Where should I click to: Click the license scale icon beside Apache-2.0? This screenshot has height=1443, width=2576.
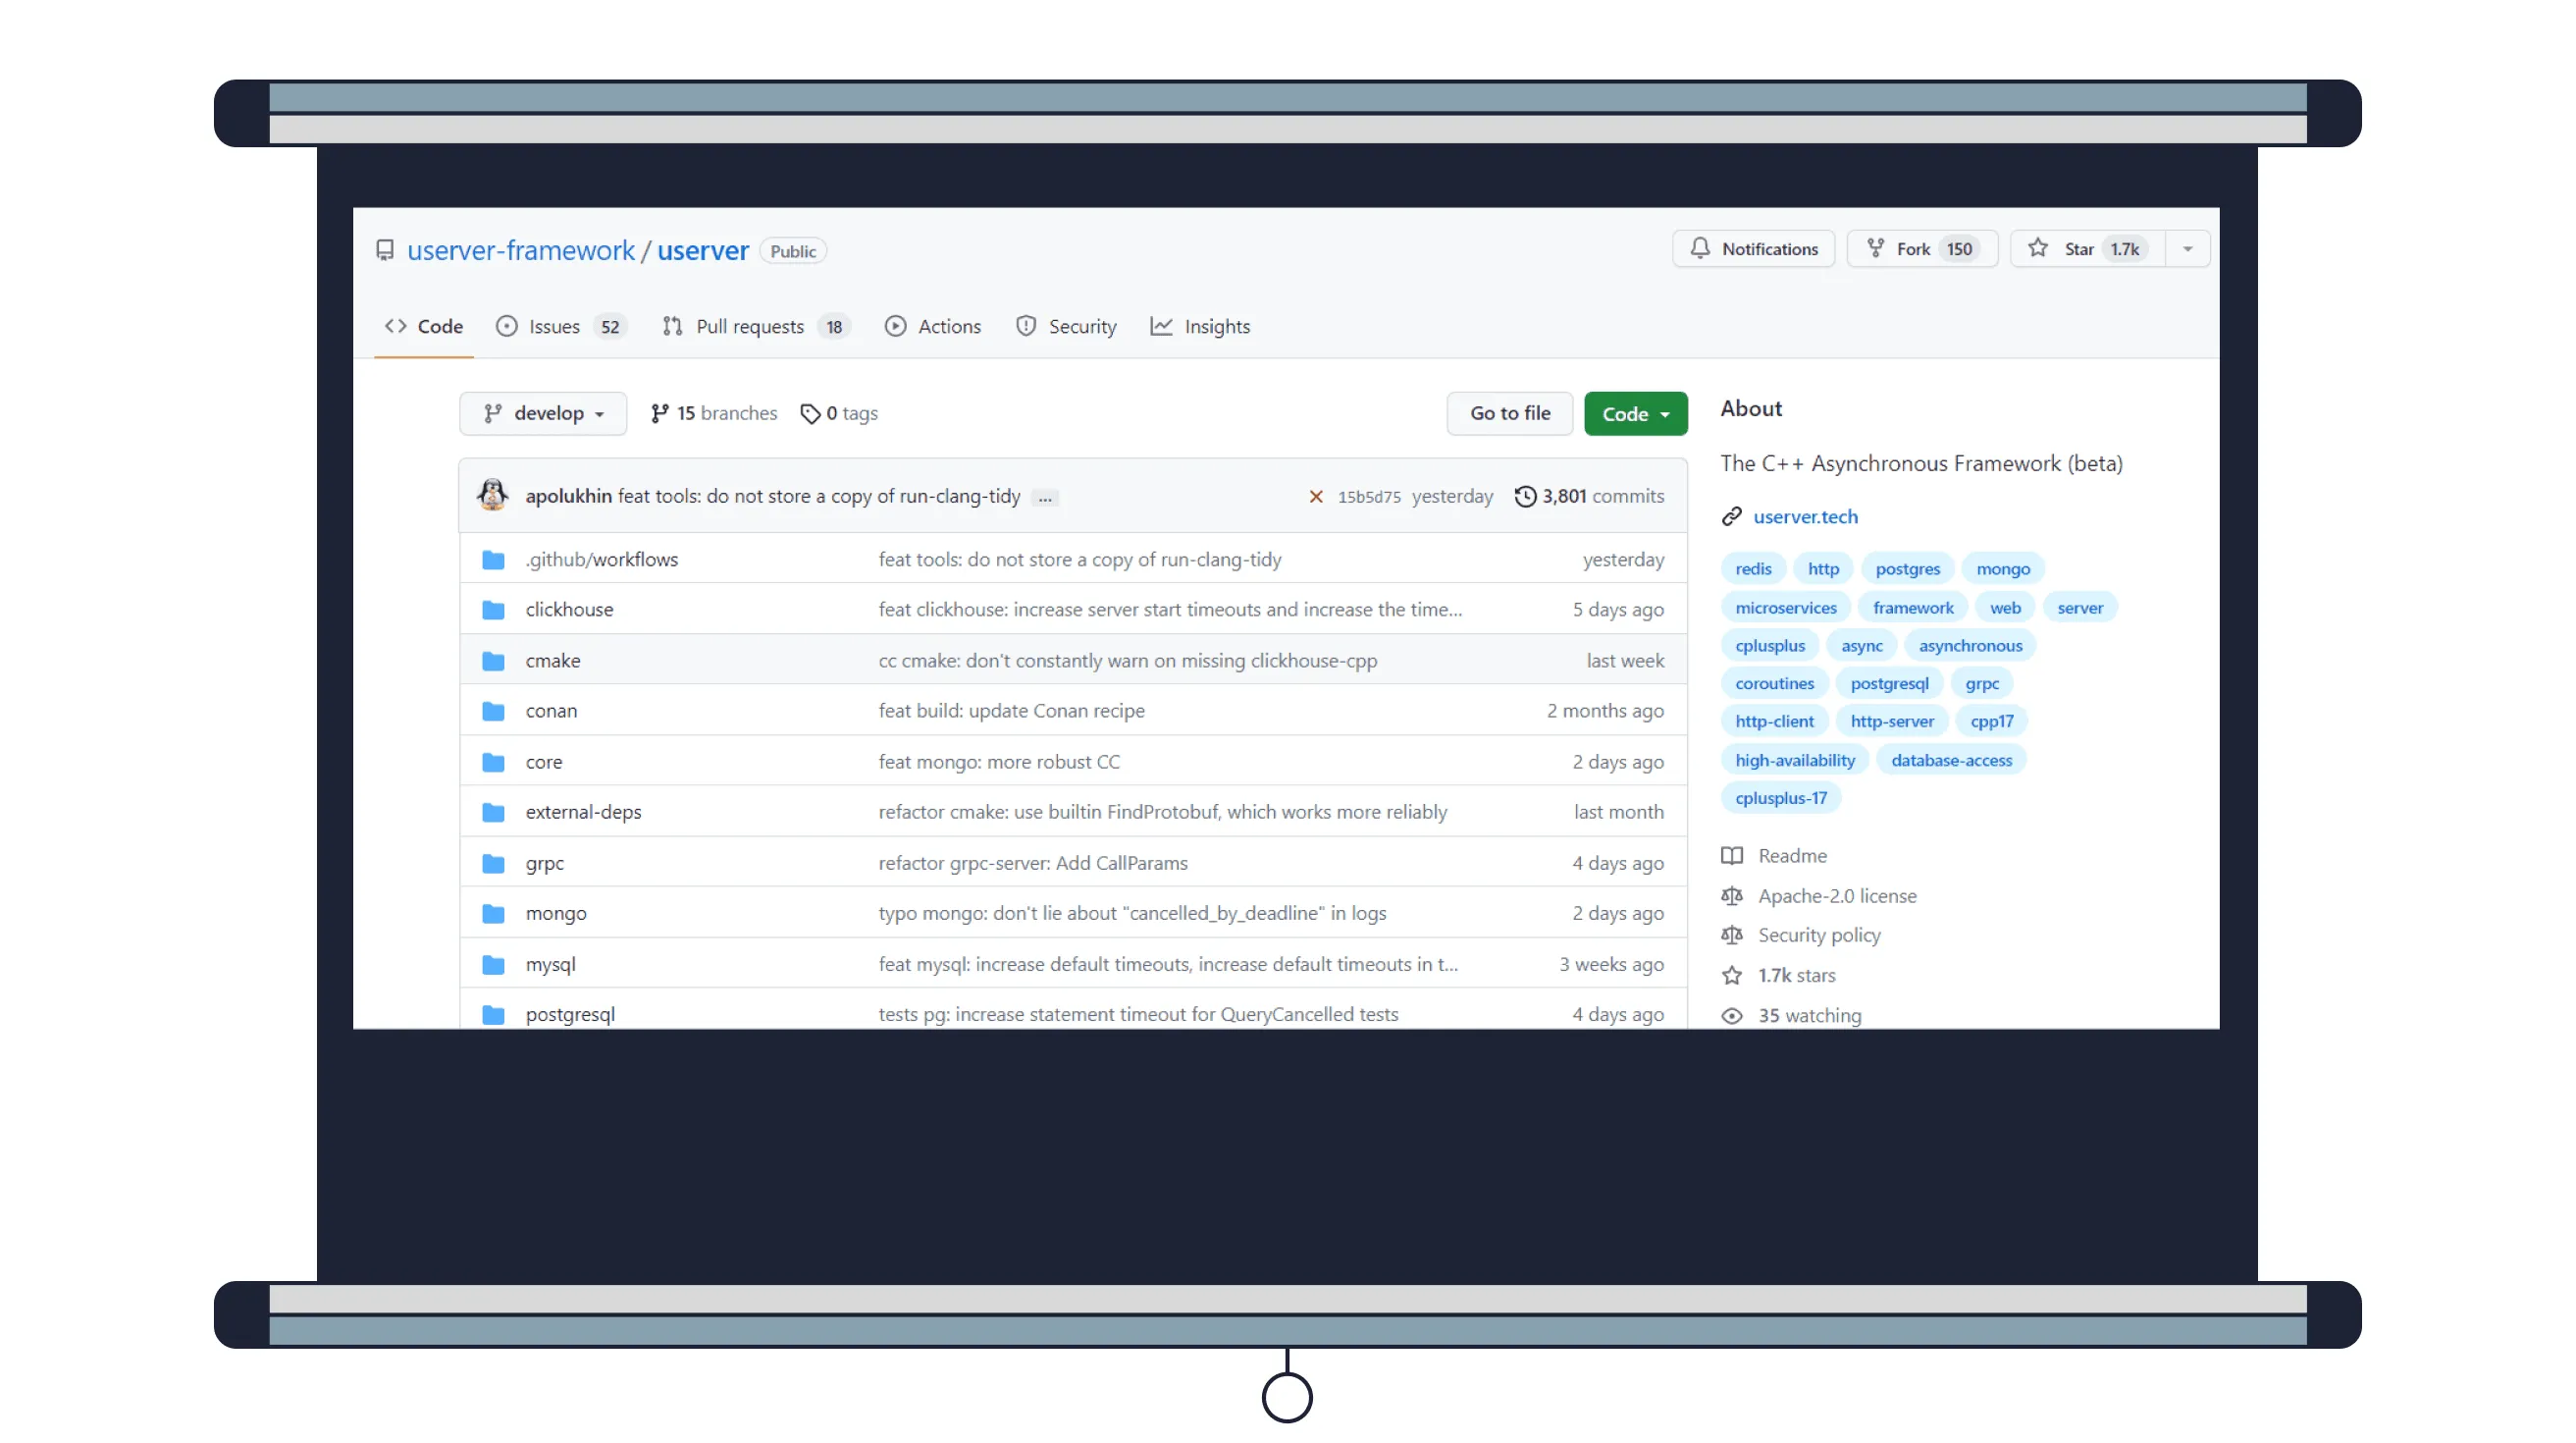coord(1732,895)
